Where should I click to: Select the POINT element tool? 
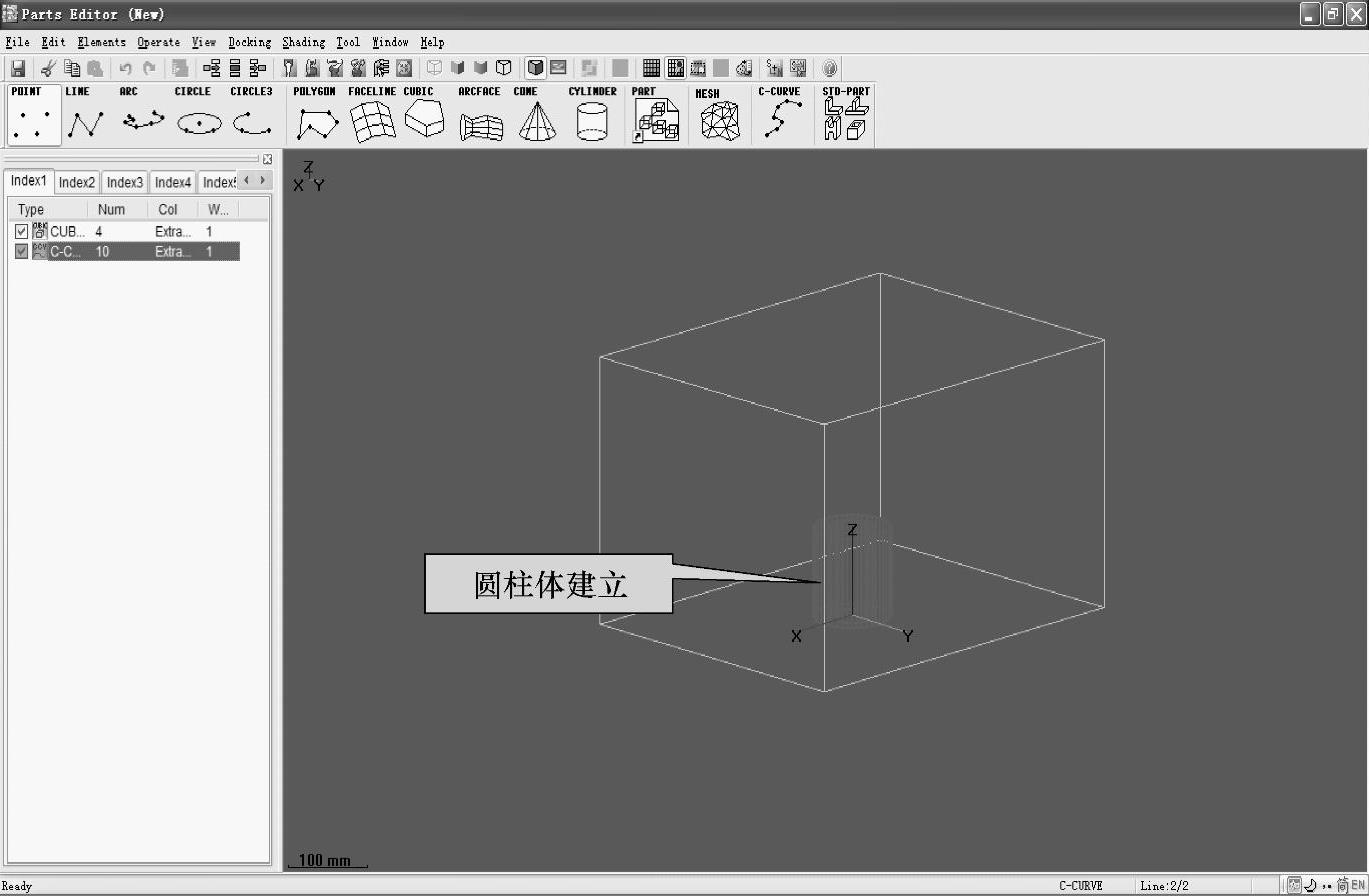[33, 115]
